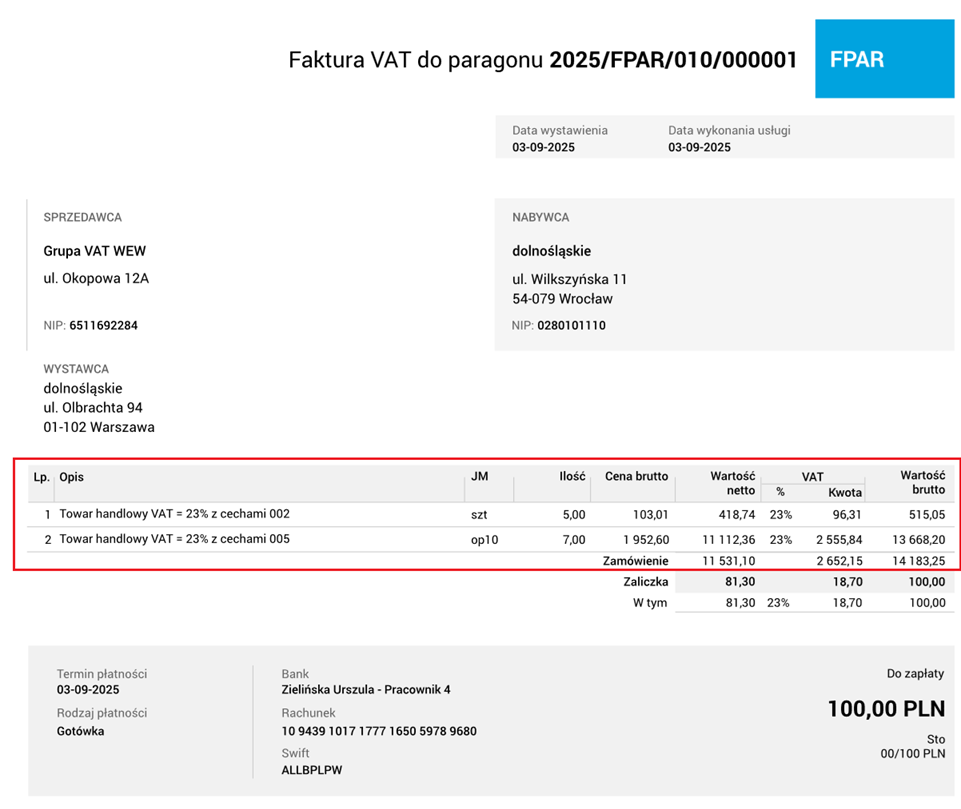Select buyer NIP 0280101110
Screen dimensions: 961x809
(x=572, y=325)
